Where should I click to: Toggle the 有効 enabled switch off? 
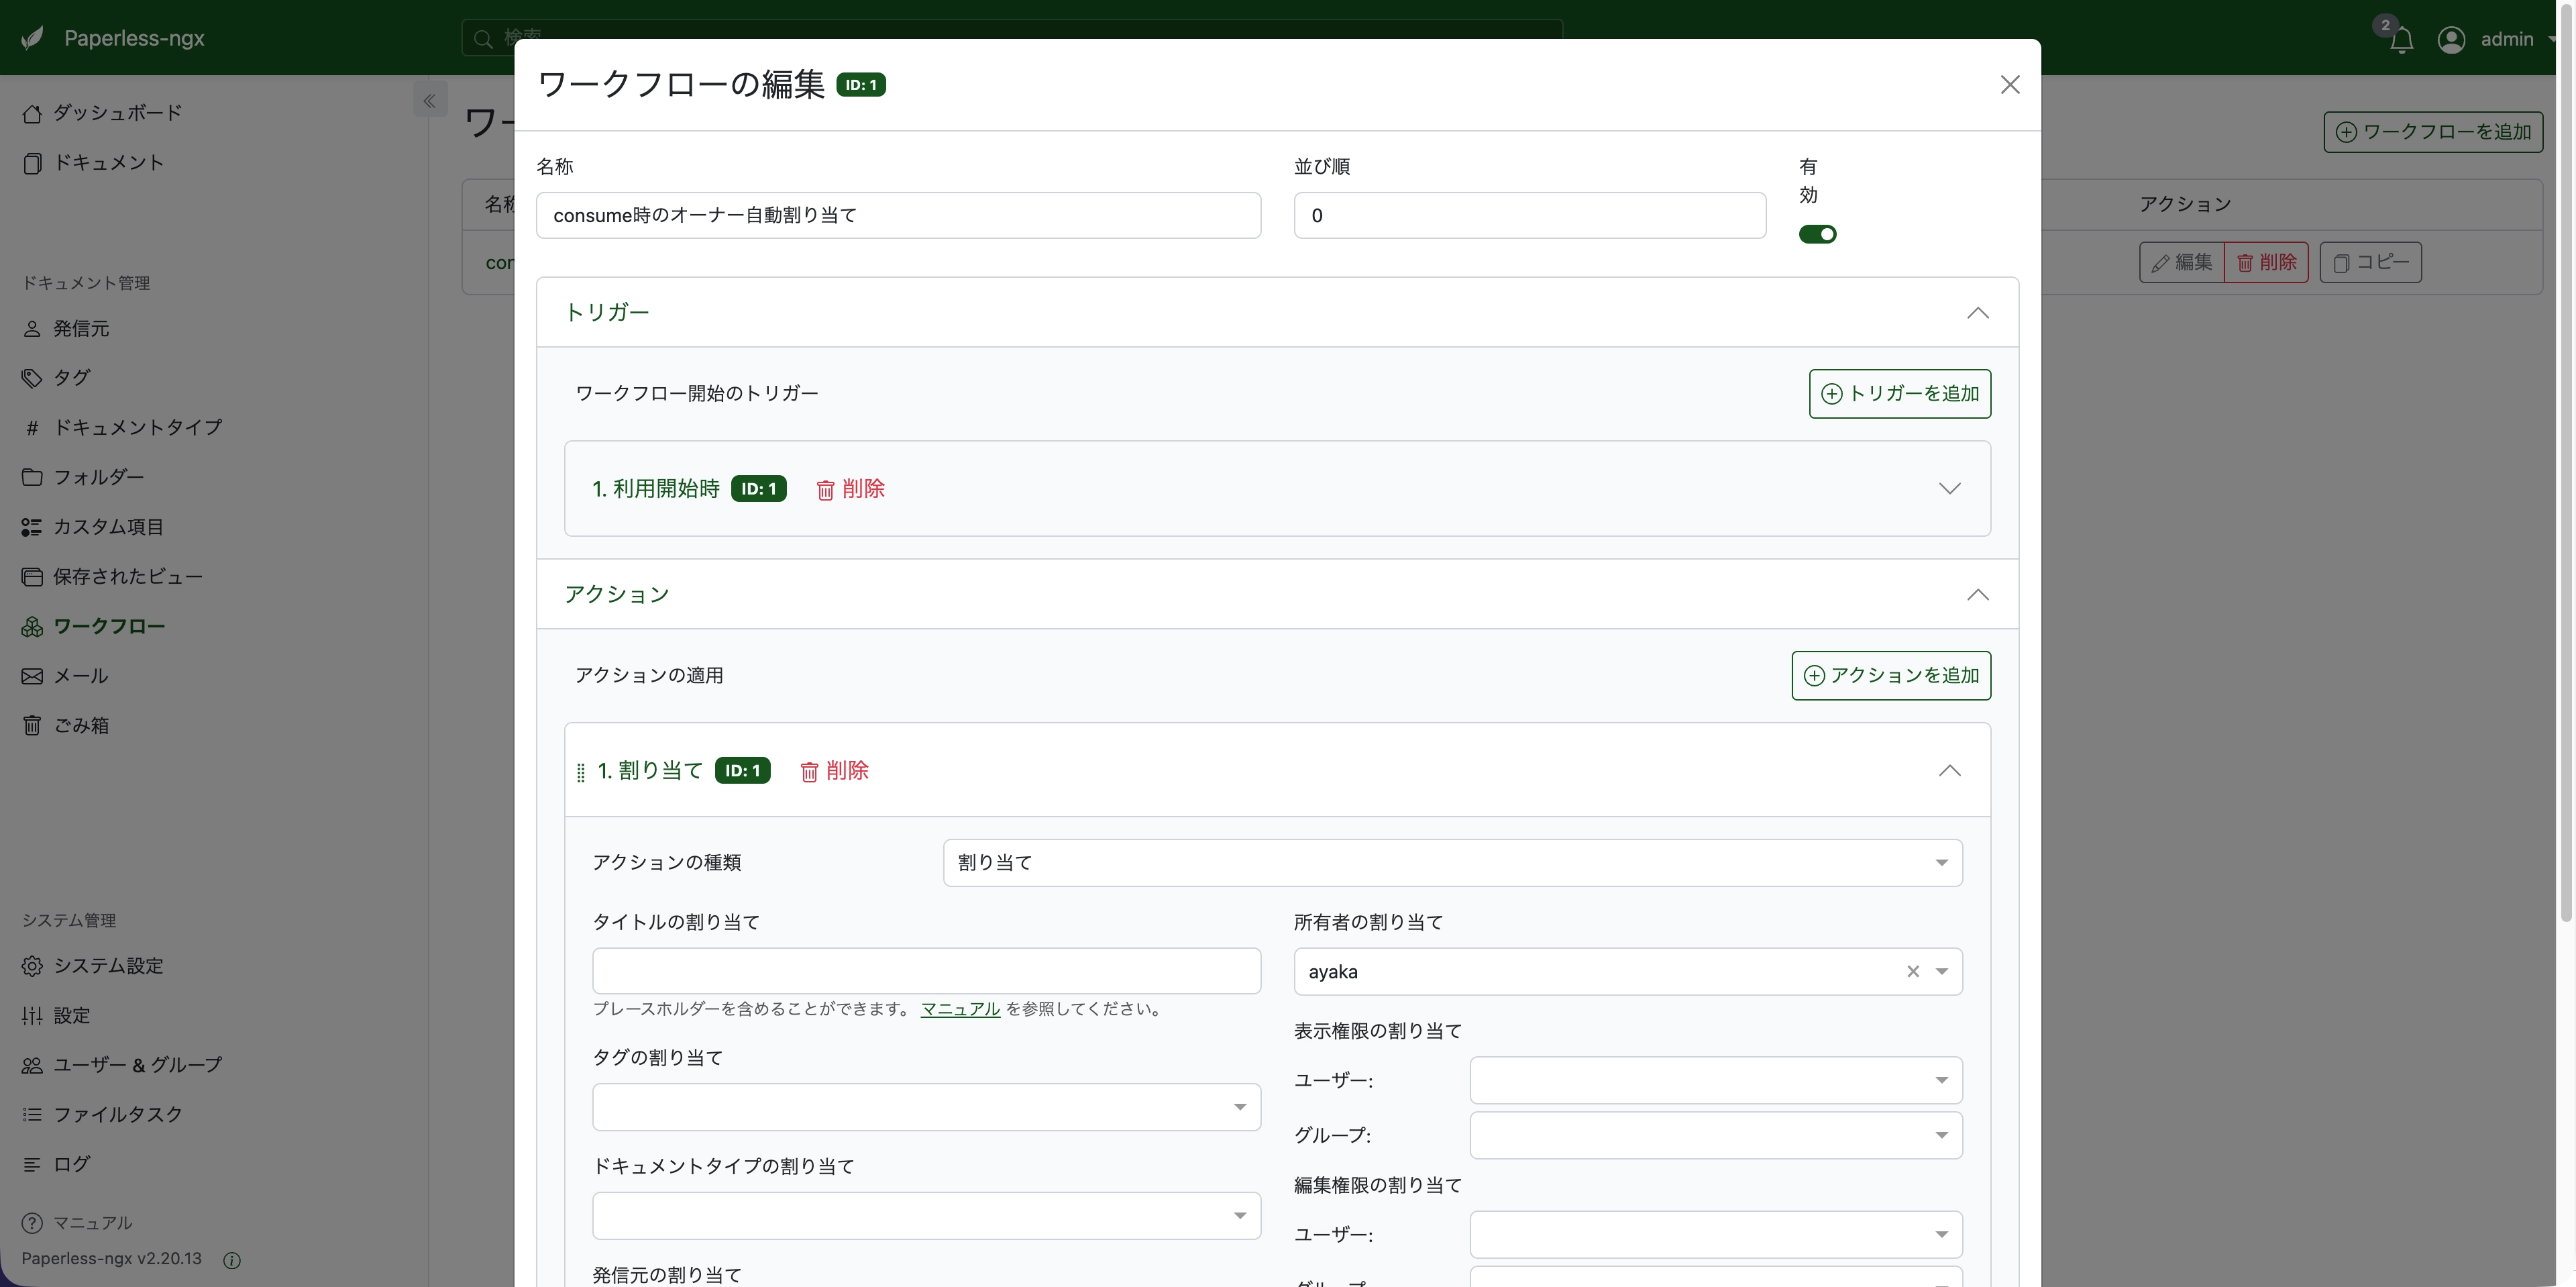point(1817,234)
